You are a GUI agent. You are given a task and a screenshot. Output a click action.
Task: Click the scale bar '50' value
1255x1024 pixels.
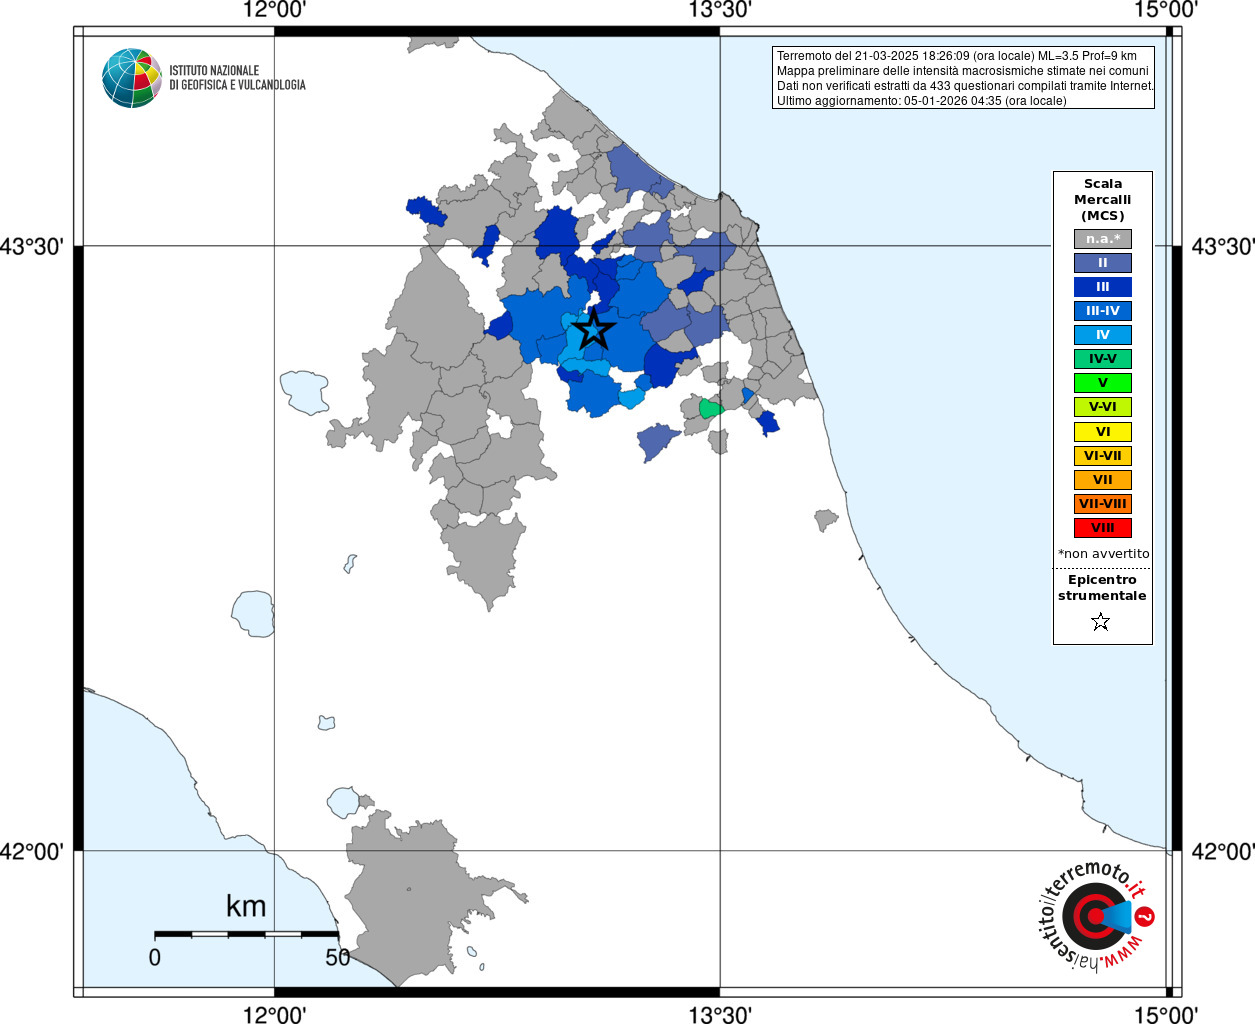338,957
